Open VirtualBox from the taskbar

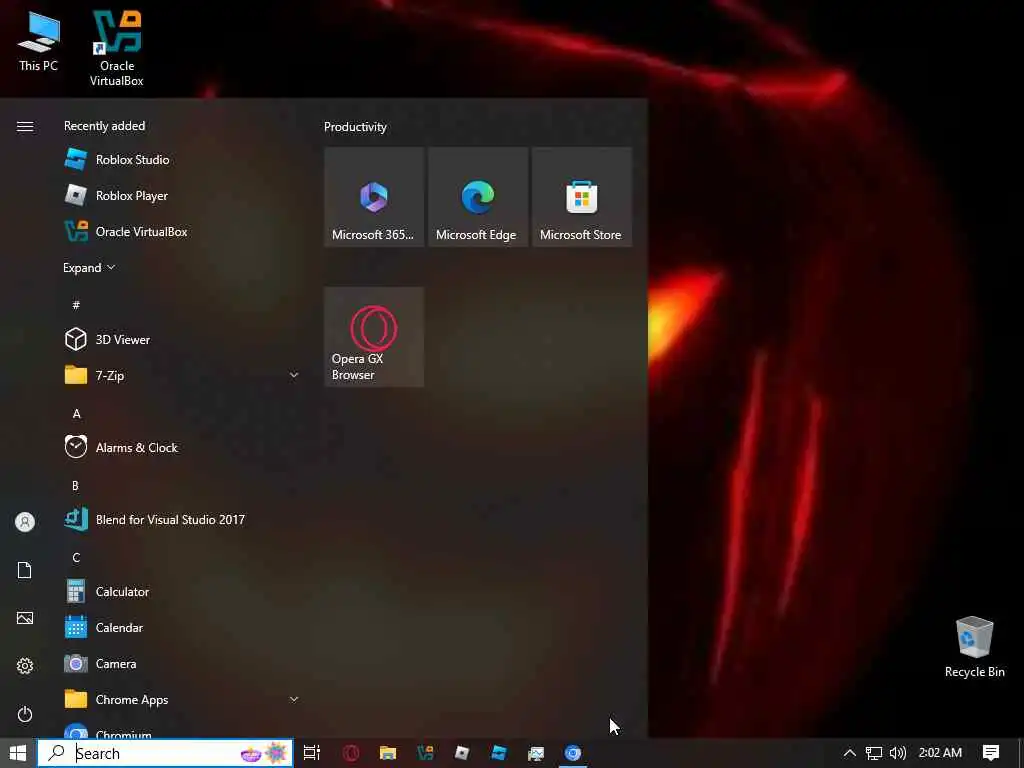pos(425,753)
